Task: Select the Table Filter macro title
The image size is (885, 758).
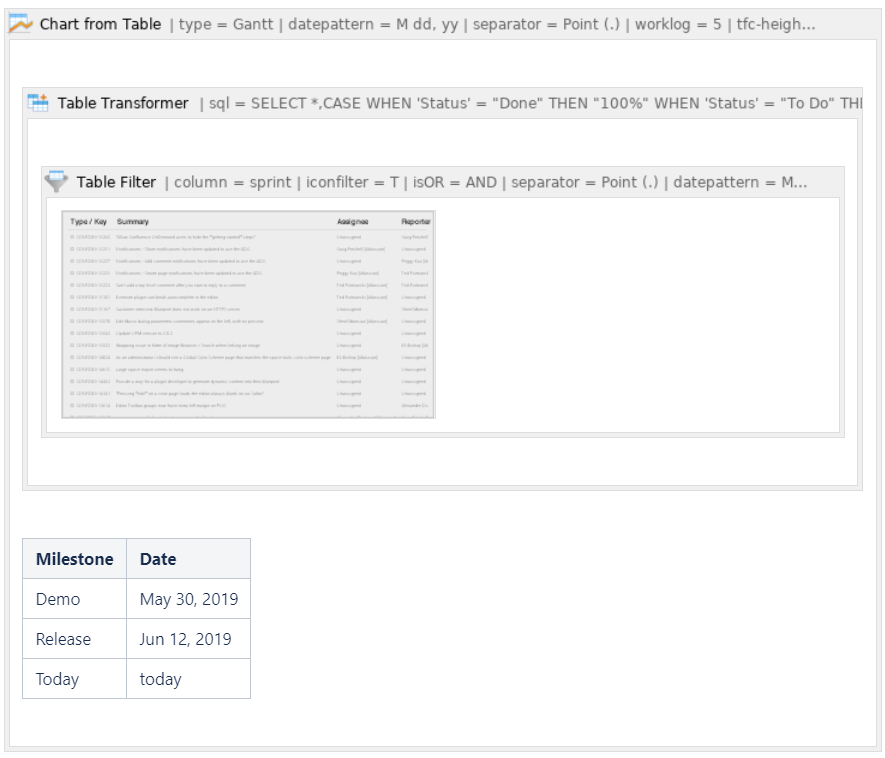Action: point(116,182)
